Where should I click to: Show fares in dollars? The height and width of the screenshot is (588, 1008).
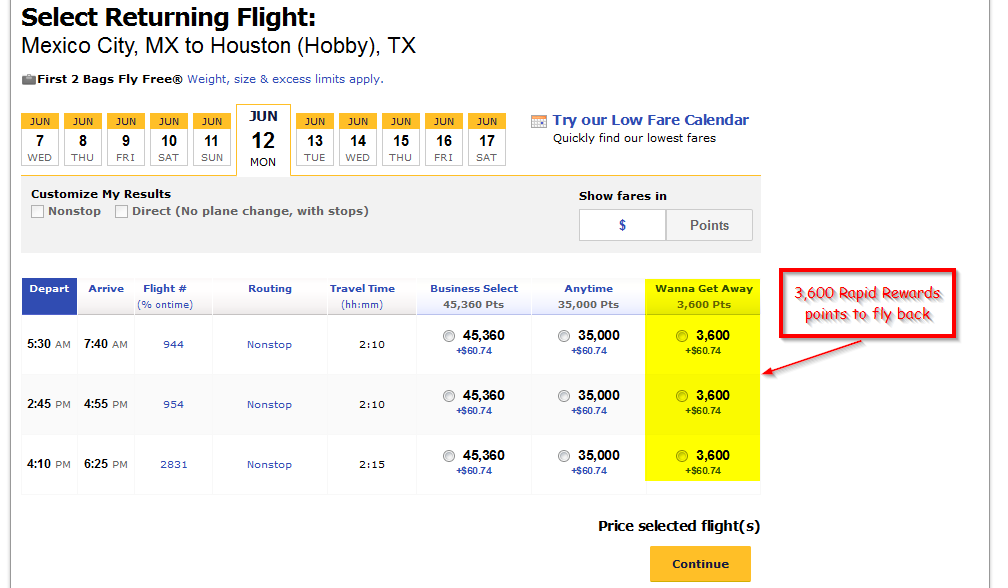pyautogui.click(x=622, y=225)
